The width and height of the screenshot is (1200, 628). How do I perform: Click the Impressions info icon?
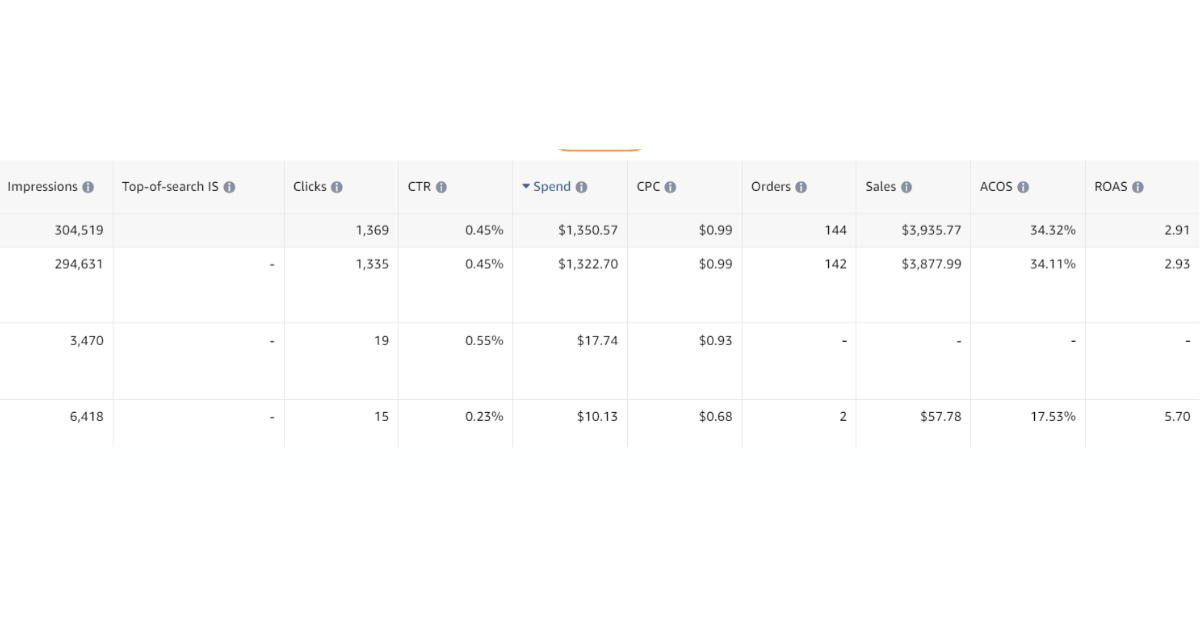tap(87, 186)
